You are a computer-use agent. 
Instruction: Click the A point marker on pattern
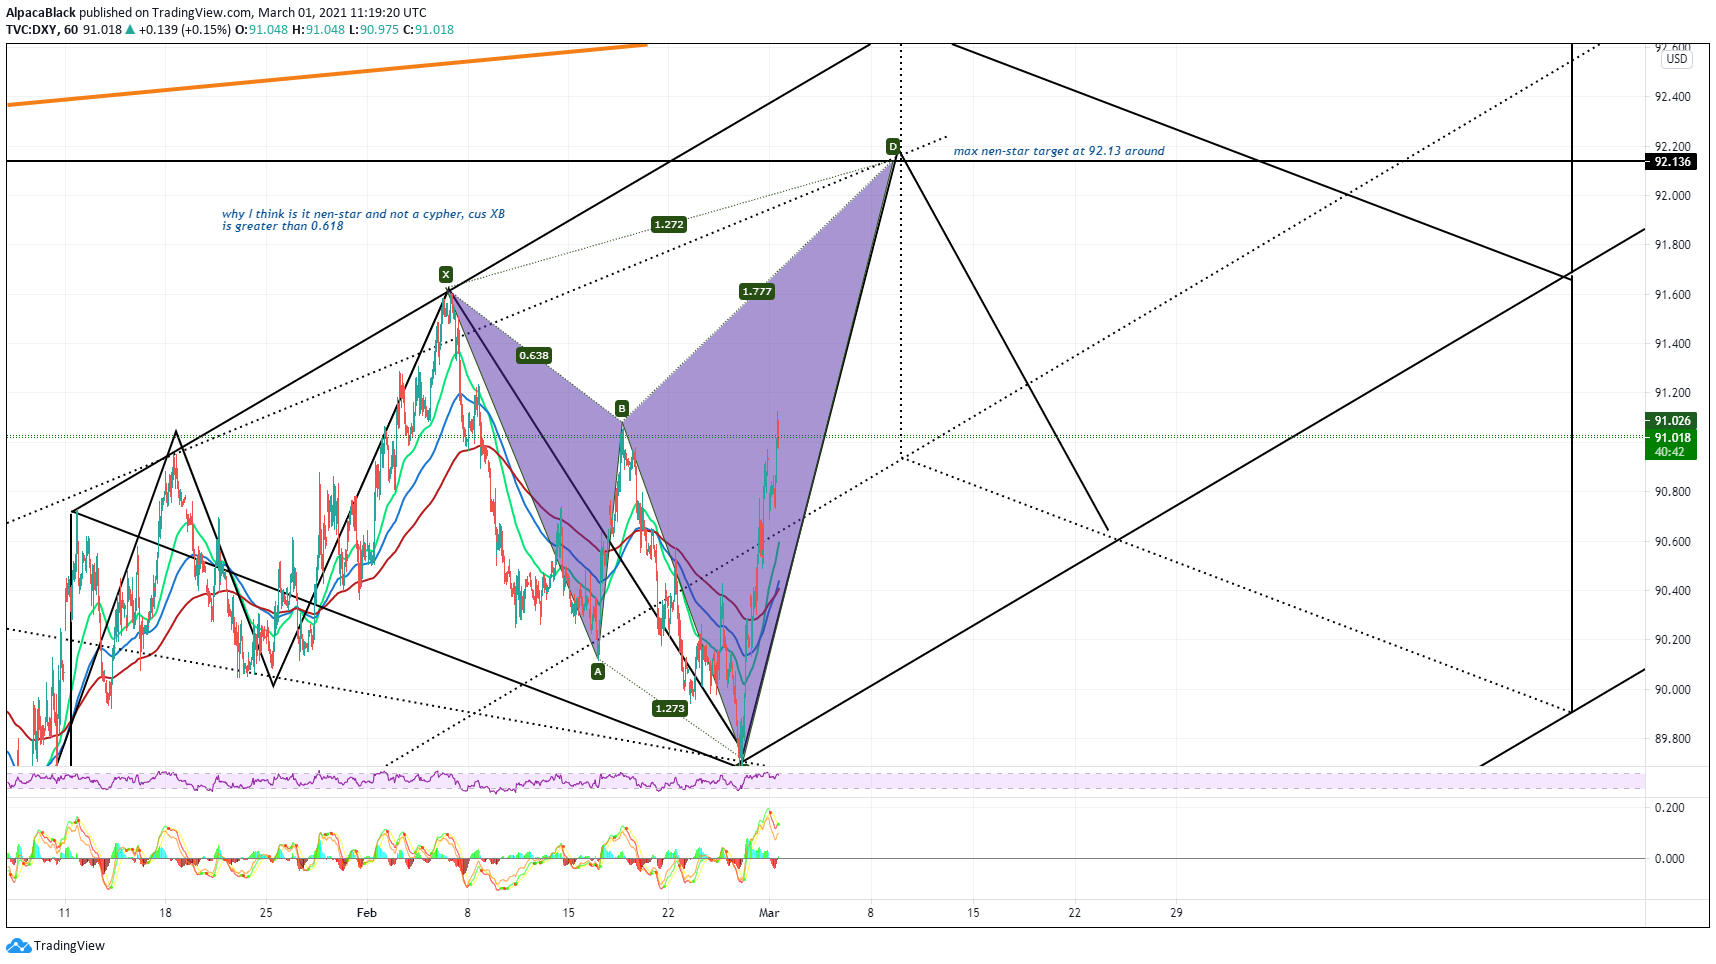coord(598,672)
